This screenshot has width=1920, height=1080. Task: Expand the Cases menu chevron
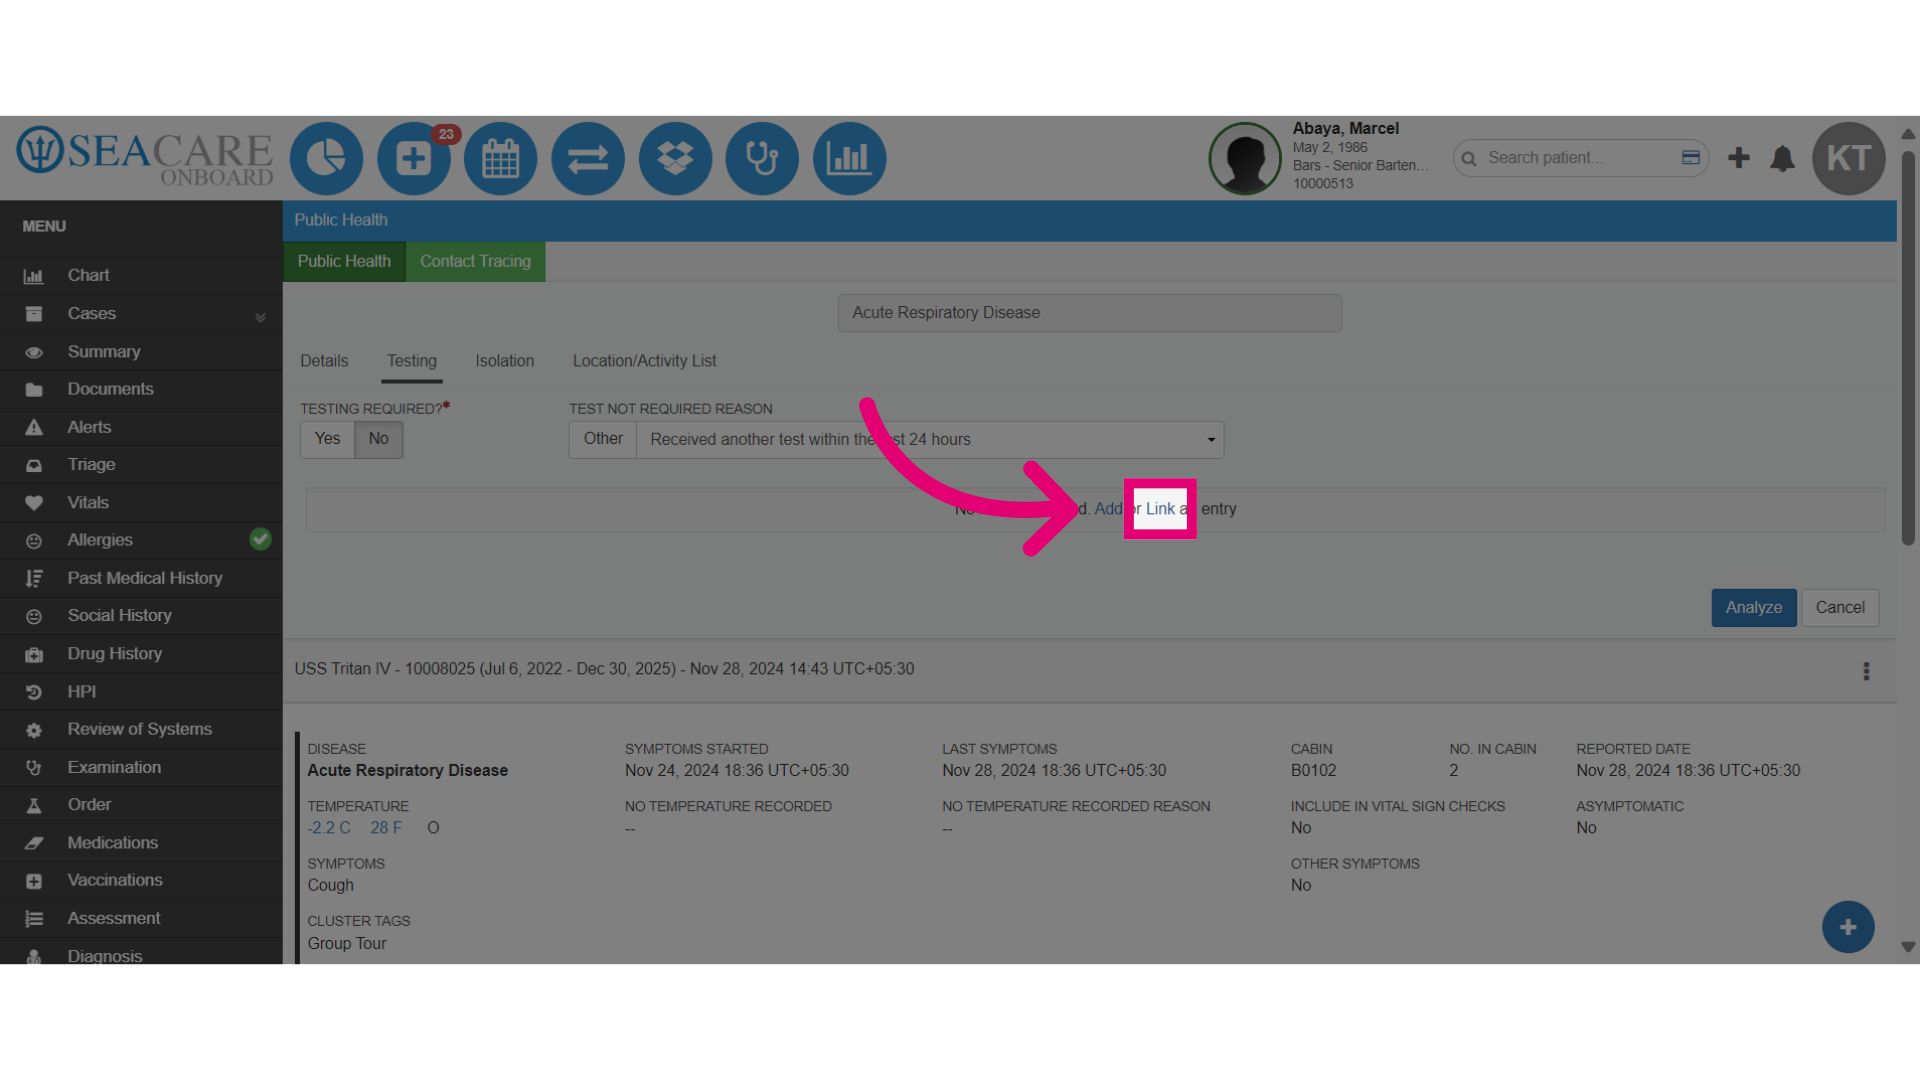pyautogui.click(x=260, y=317)
